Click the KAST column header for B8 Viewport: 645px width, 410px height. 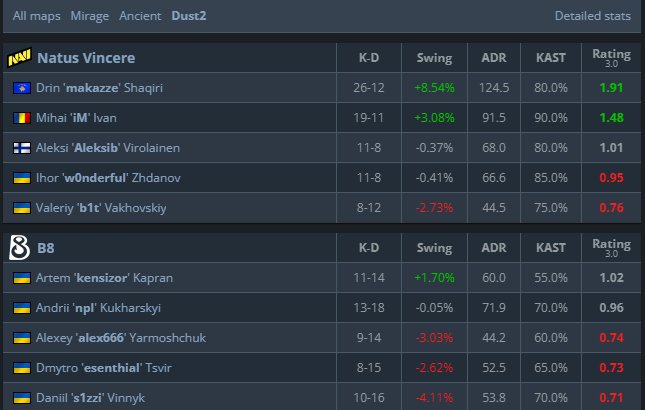550,247
